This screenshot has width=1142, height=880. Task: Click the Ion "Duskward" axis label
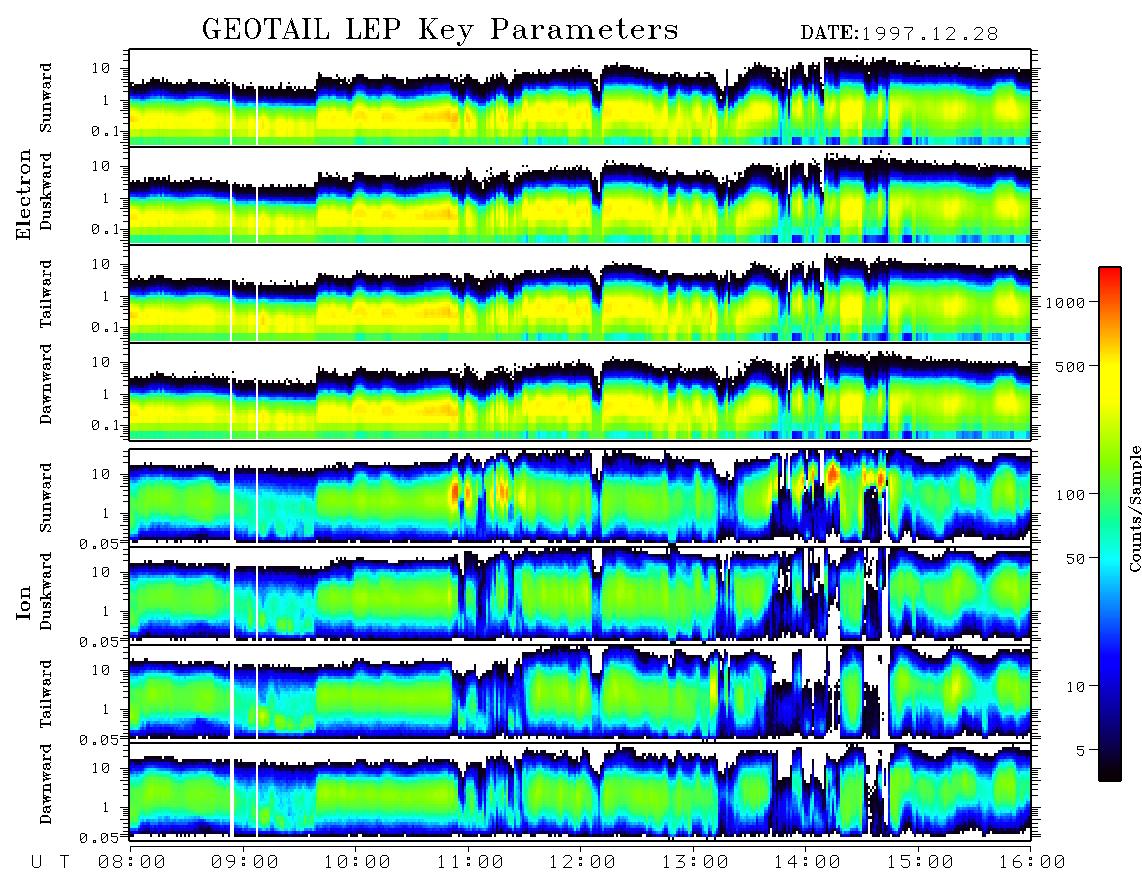[x=46, y=592]
